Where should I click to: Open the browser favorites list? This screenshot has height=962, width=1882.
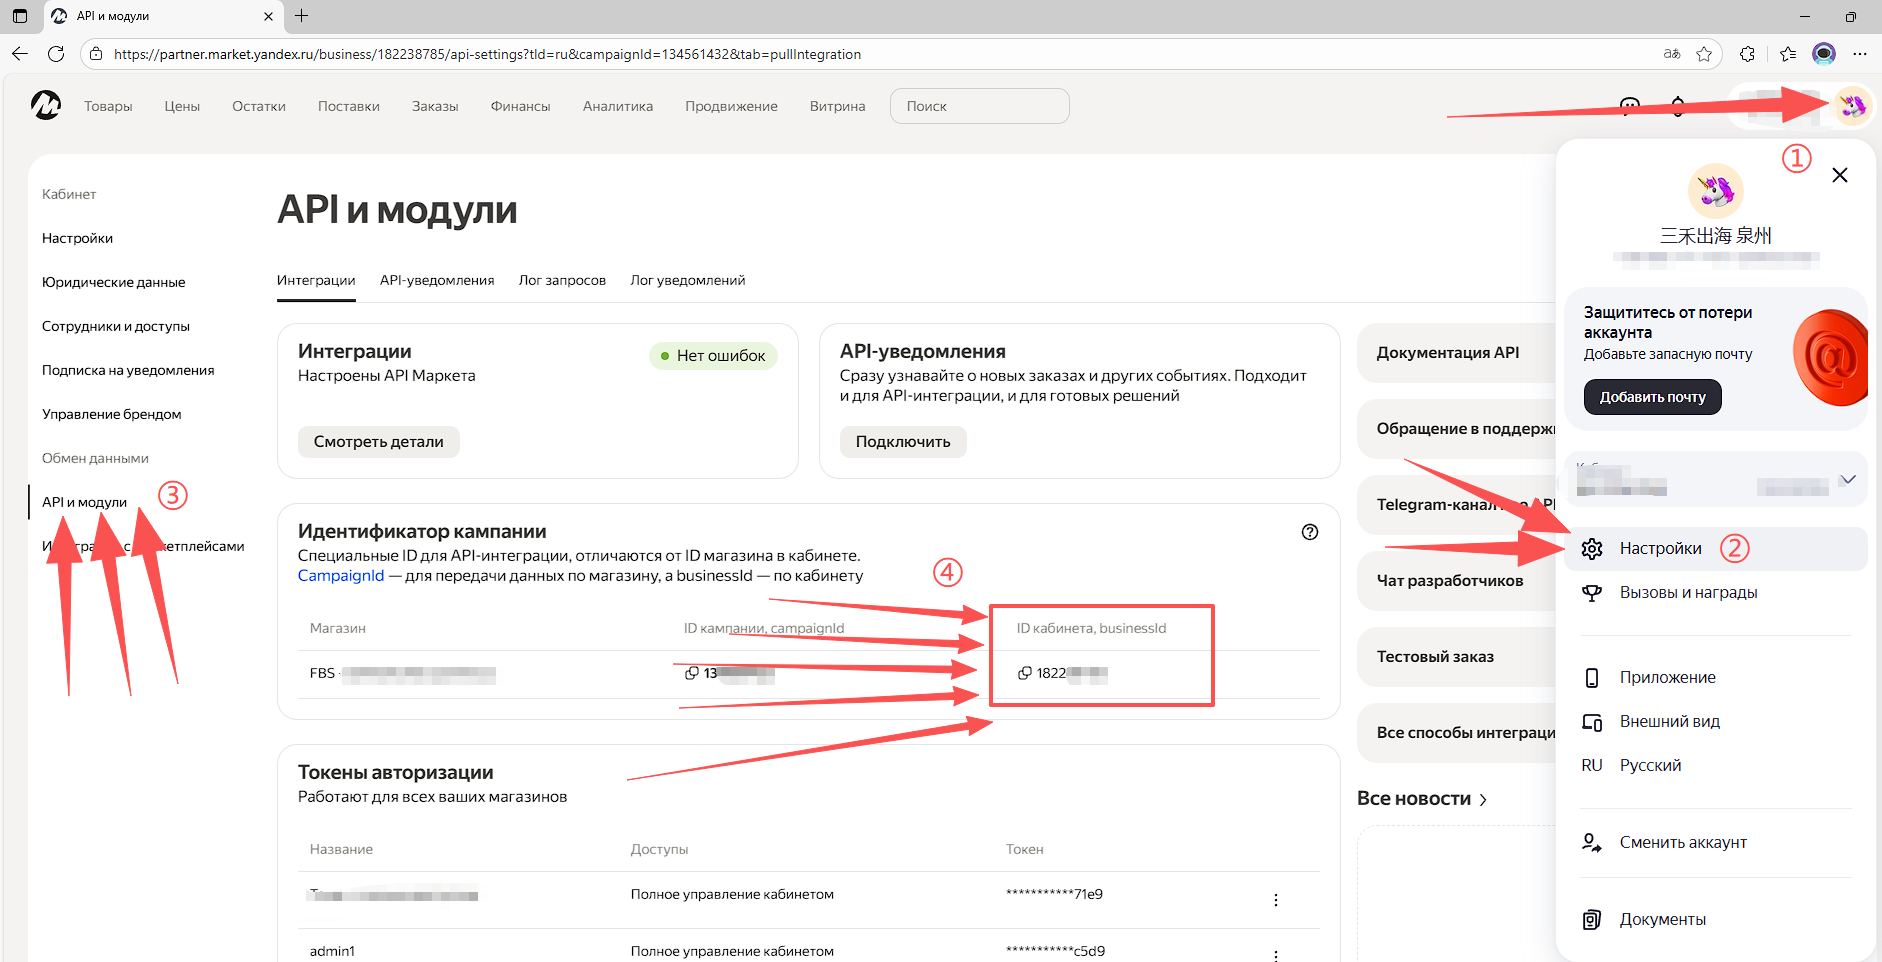tap(1788, 54)
